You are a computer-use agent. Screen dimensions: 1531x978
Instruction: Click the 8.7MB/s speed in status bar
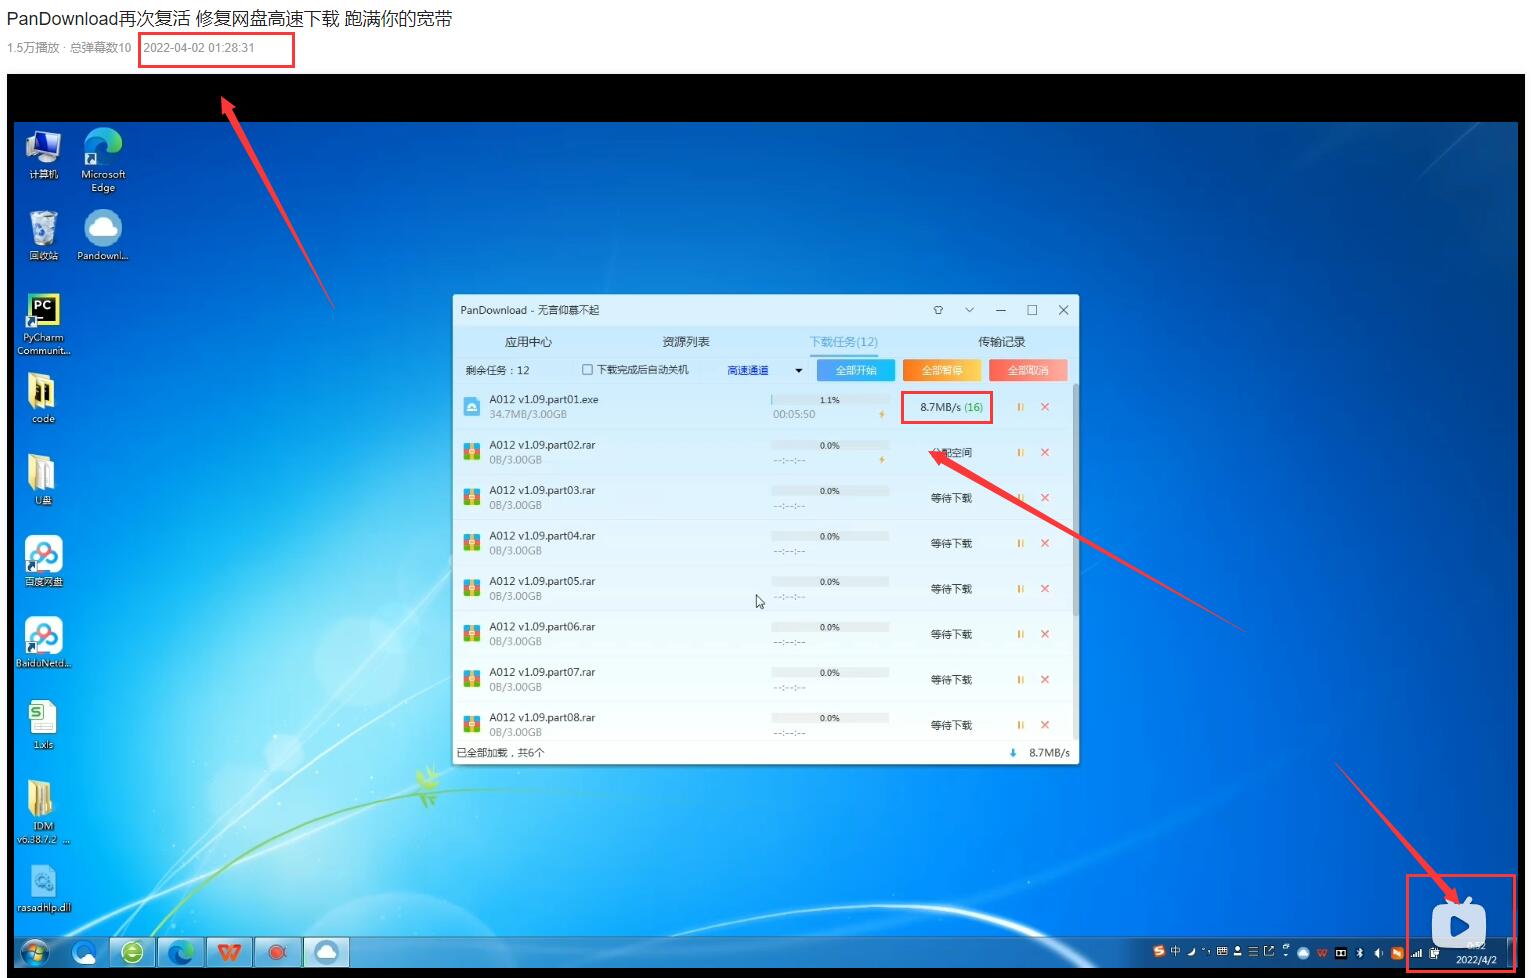(x=1049, y=753)
